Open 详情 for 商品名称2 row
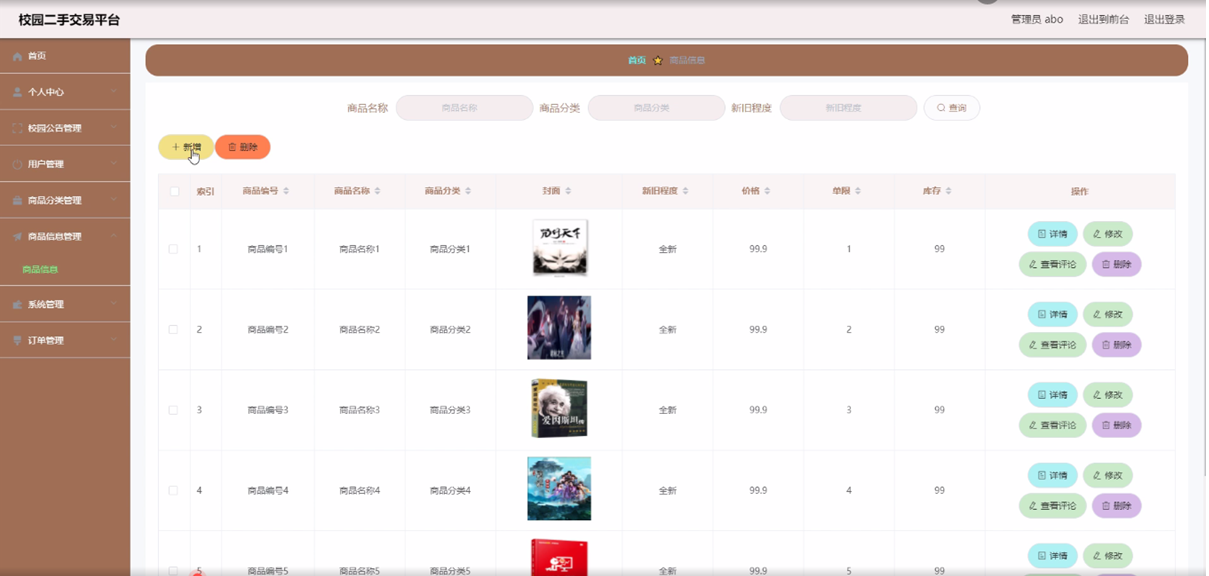1209x576 pixels. point(1052,315)
